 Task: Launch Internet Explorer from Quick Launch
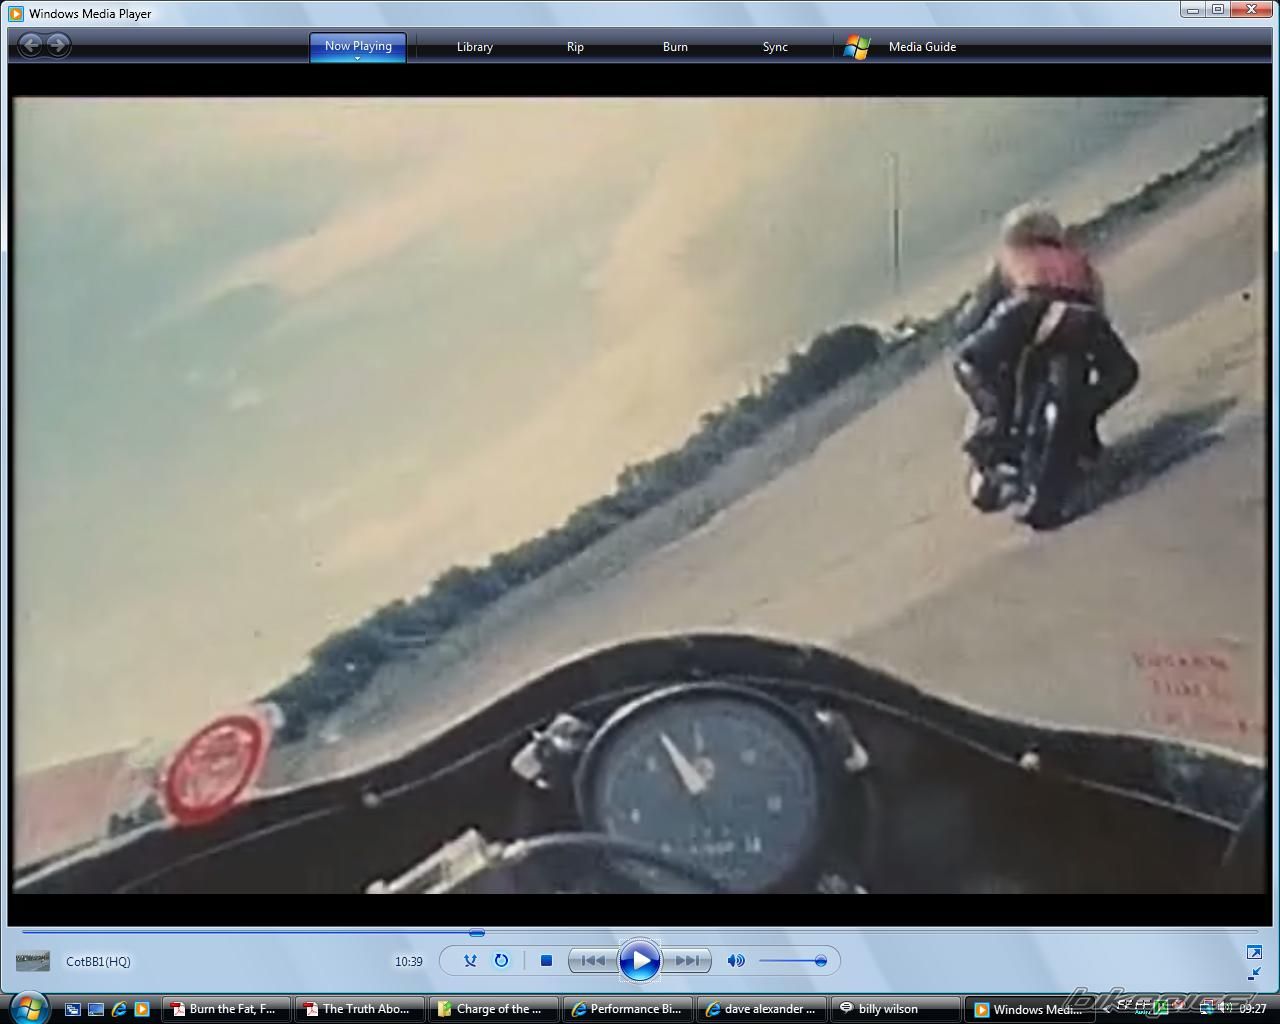coord(119,1010)
